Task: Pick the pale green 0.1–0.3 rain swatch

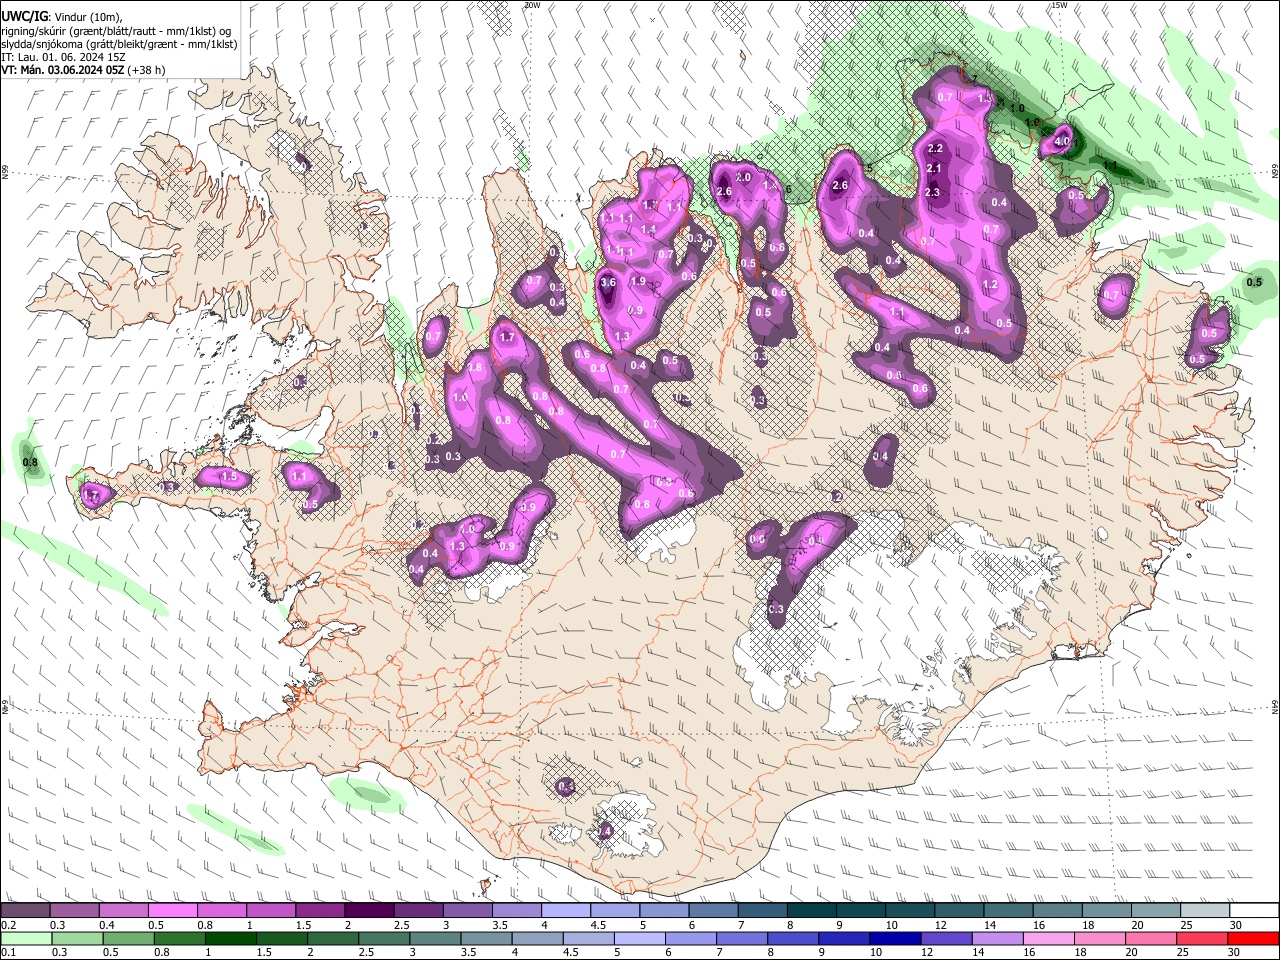Action: coord(25,938)
